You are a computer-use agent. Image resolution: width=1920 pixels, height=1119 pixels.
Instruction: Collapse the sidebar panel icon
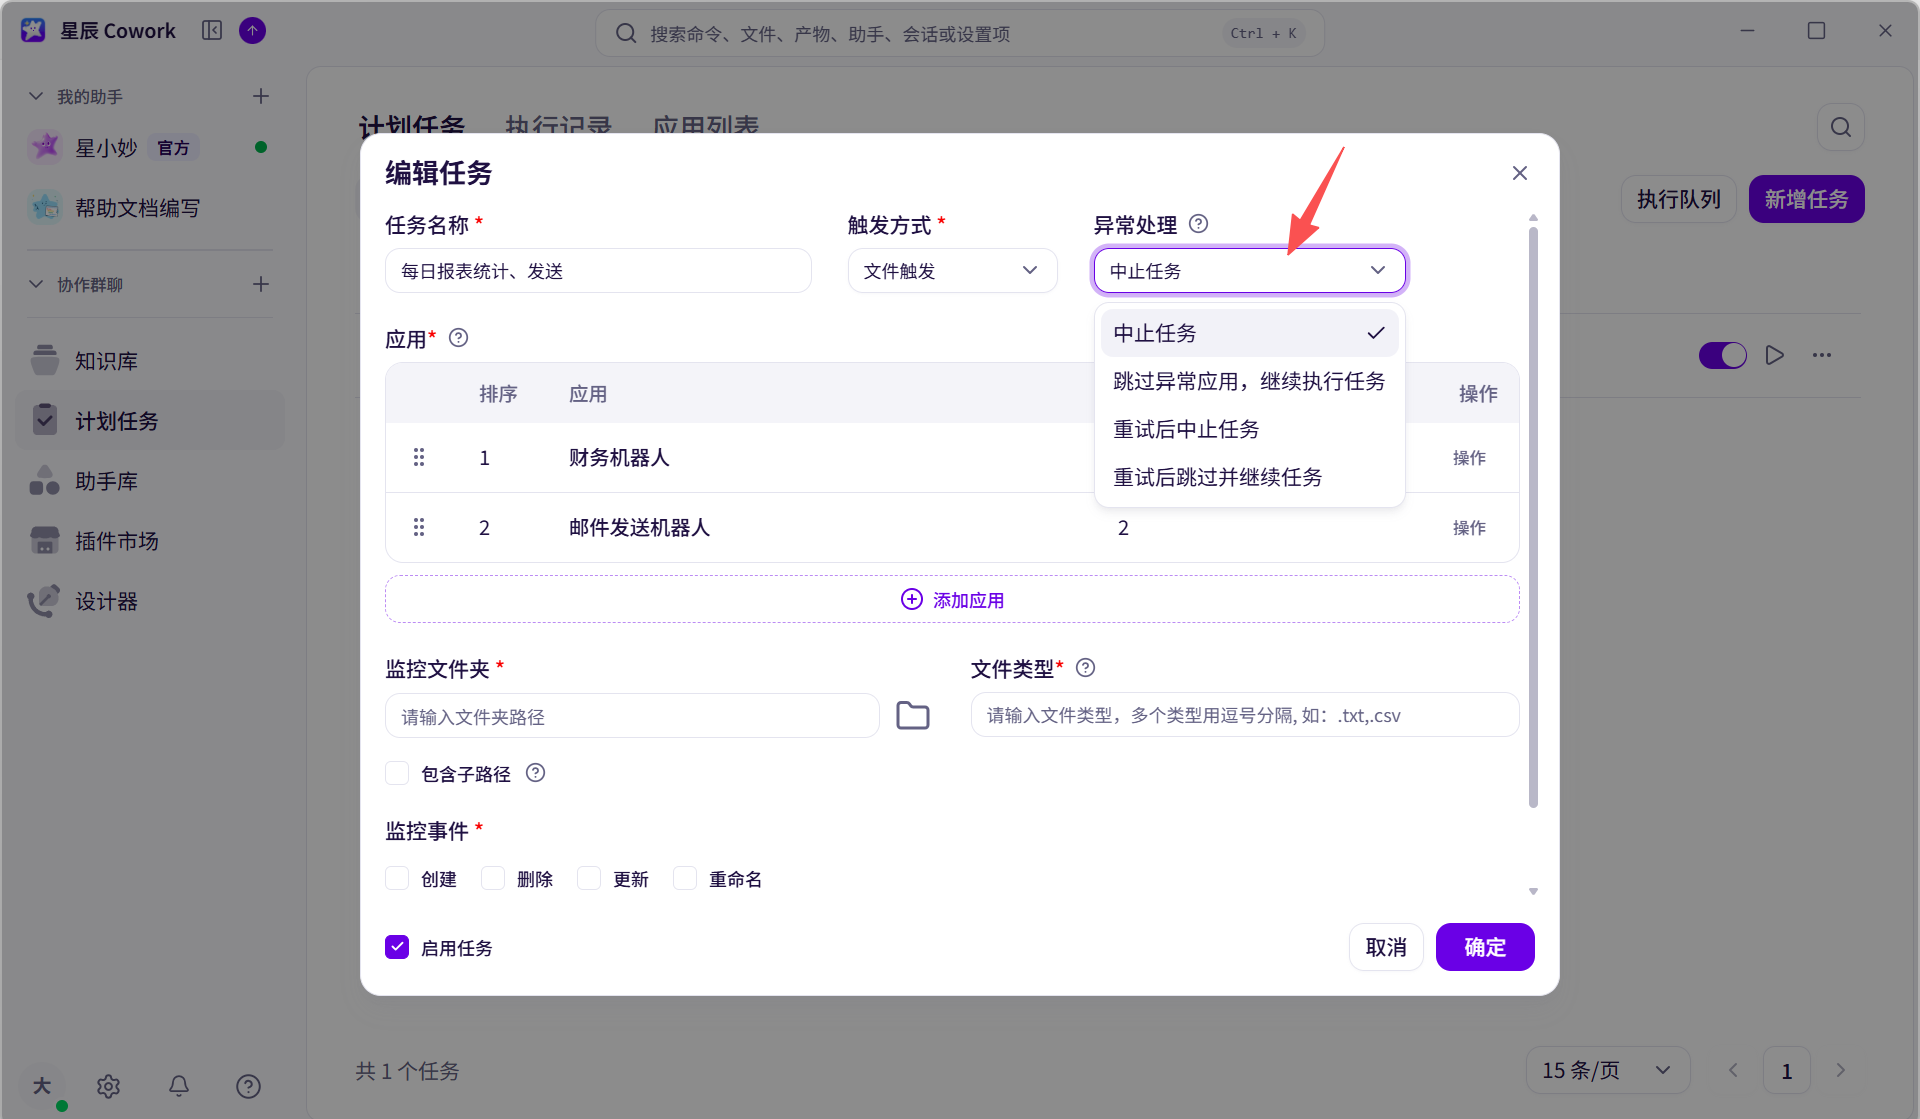click(x=212, y=31)
